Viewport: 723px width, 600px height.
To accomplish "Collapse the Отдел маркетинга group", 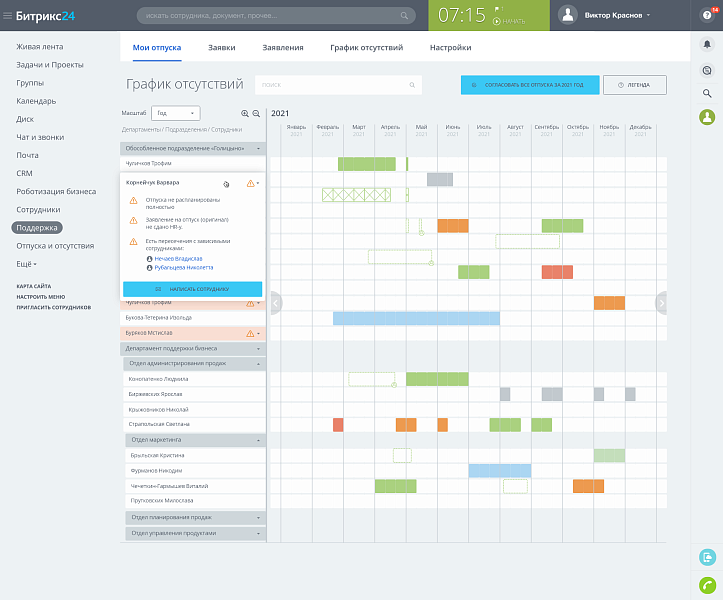I will (258, 440).
